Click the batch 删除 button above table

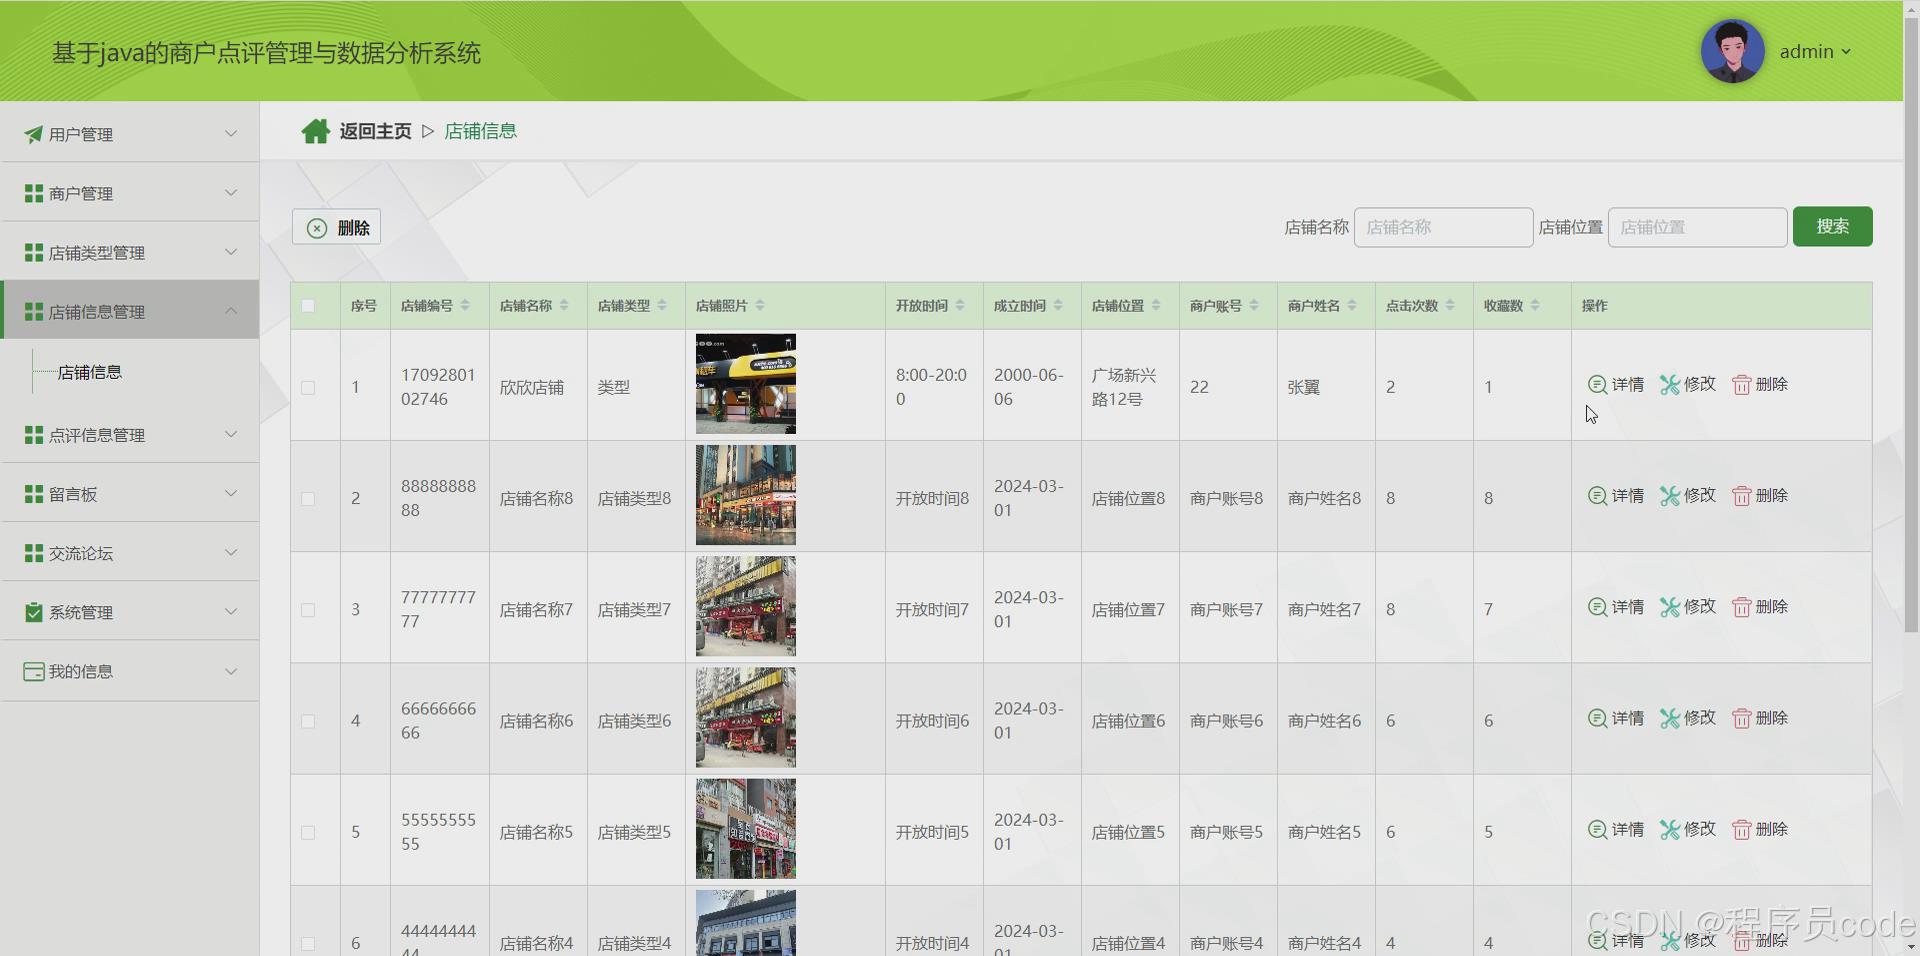coord(336,227)
